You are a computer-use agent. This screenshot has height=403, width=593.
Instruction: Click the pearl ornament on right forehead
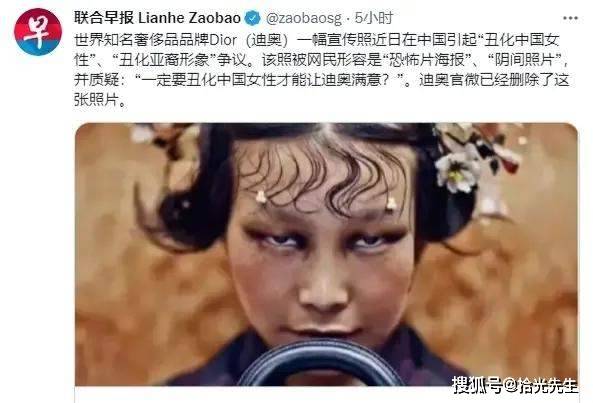(391, 204)
